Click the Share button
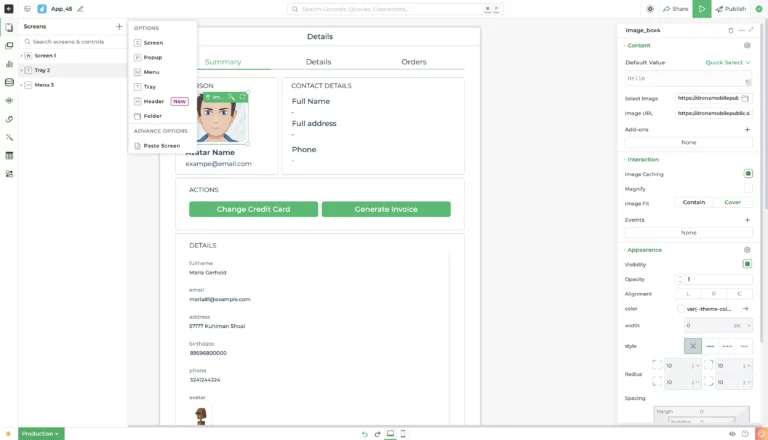This screenshot has height=440, width=768. pyautogui.click(x=675, y=9)
